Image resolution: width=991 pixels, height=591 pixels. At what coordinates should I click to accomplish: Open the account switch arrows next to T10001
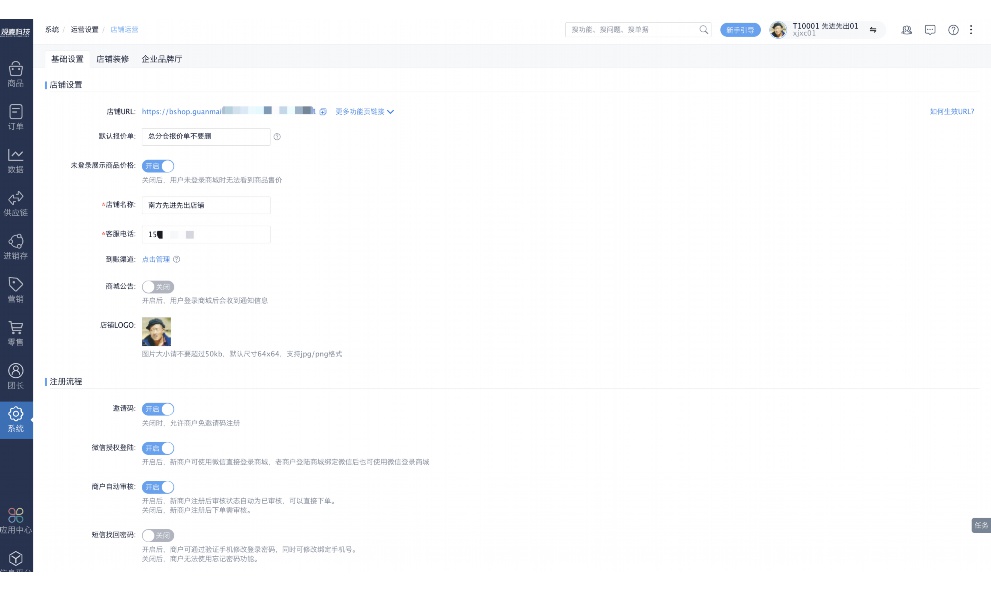(873, 30)
